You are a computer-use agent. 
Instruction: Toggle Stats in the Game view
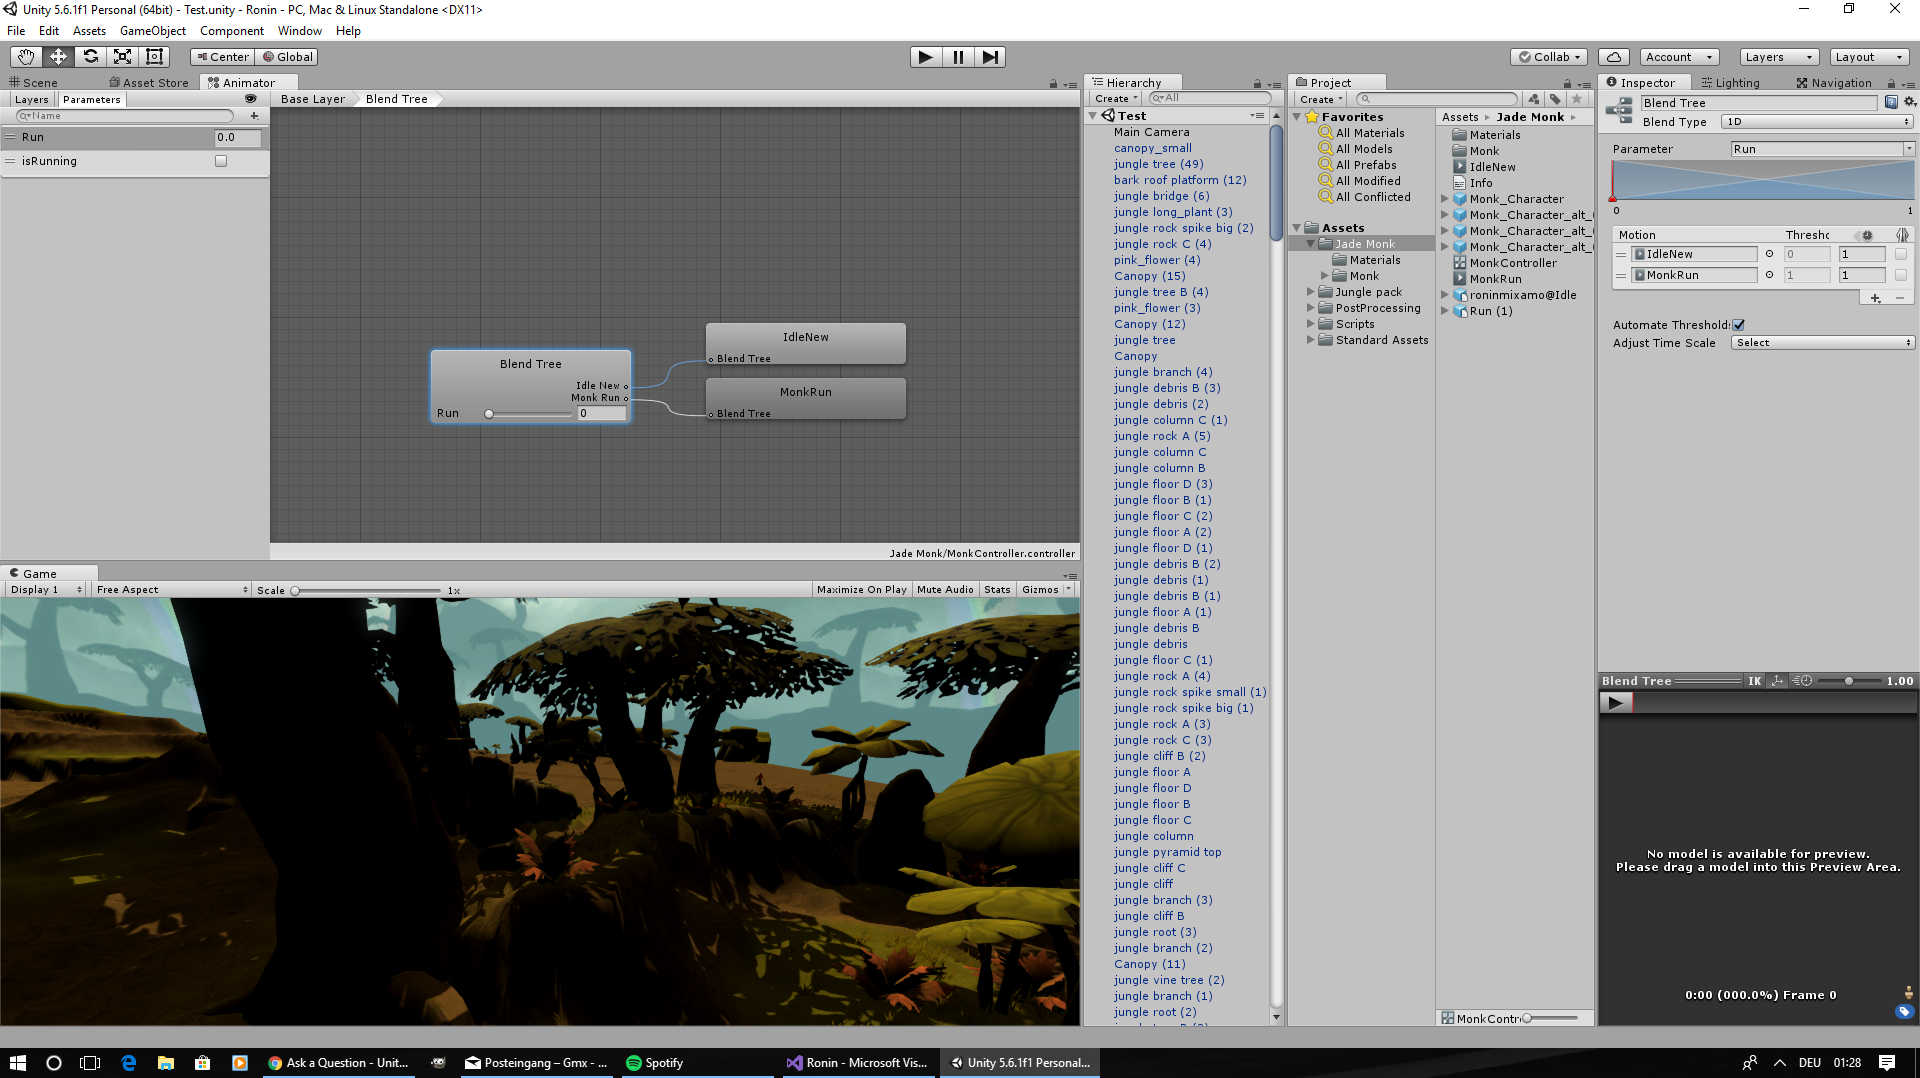coord(997,590)
